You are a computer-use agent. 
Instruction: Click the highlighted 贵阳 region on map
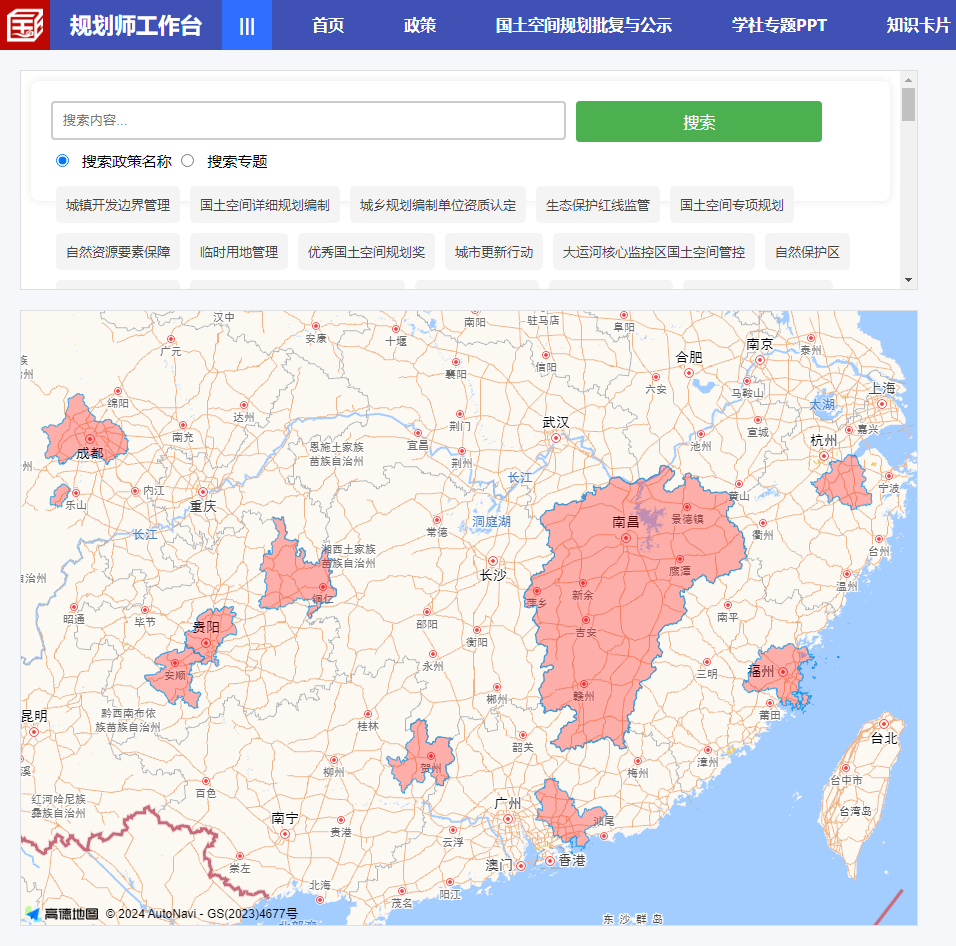(x=212, y=634)
